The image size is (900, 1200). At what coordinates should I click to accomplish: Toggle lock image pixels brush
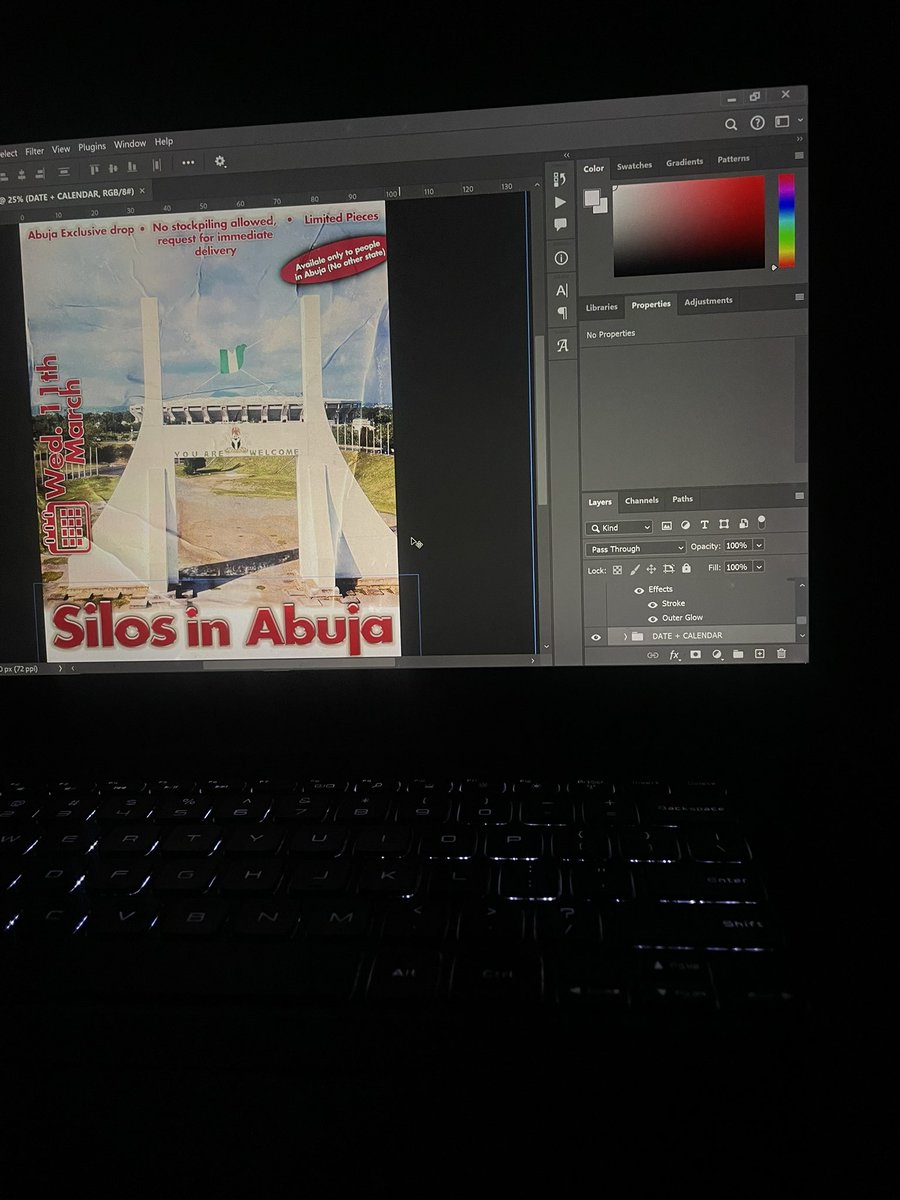(x=634, y=570)
